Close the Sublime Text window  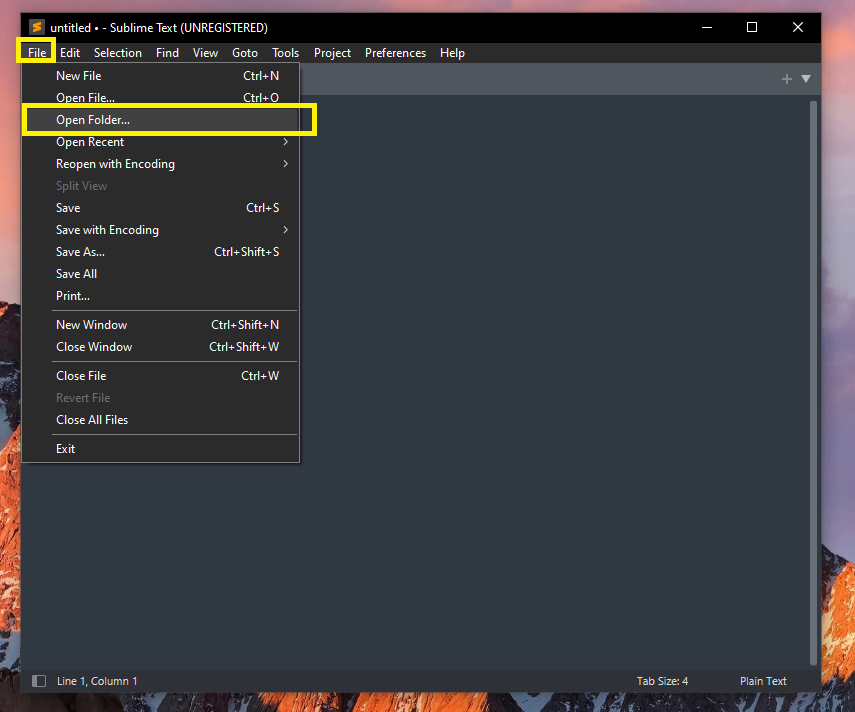pos(798,27)
